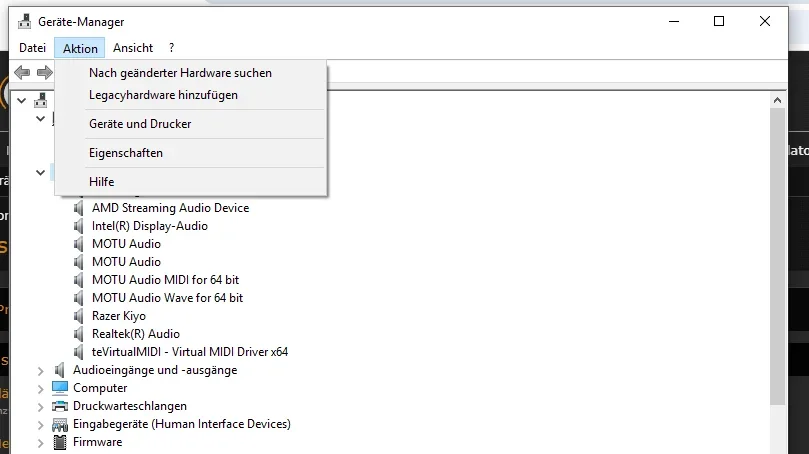Choose Legacyhardware hinzufügen
Viewport: 809px width, 454px height.
pos(191,95)
